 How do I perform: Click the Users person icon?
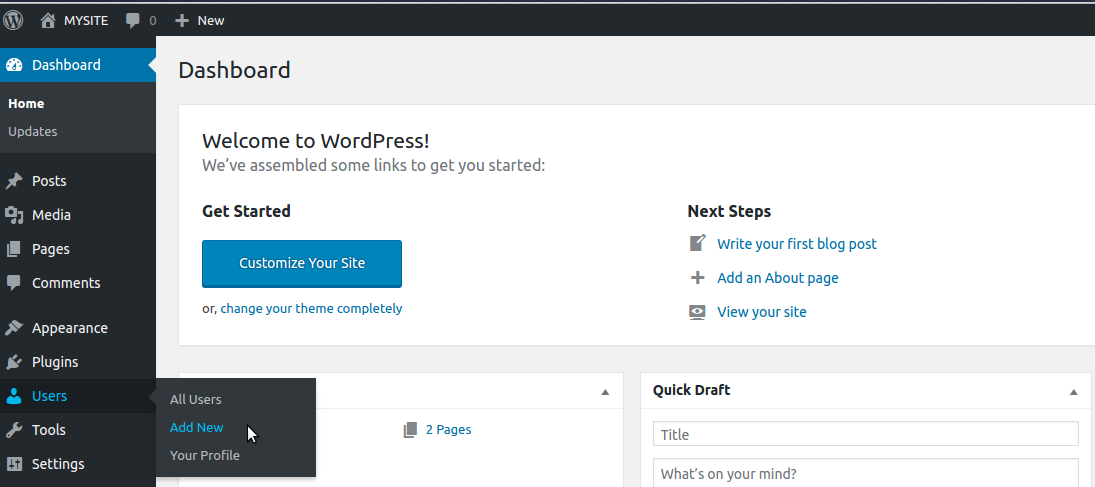(x=14, y=396)
